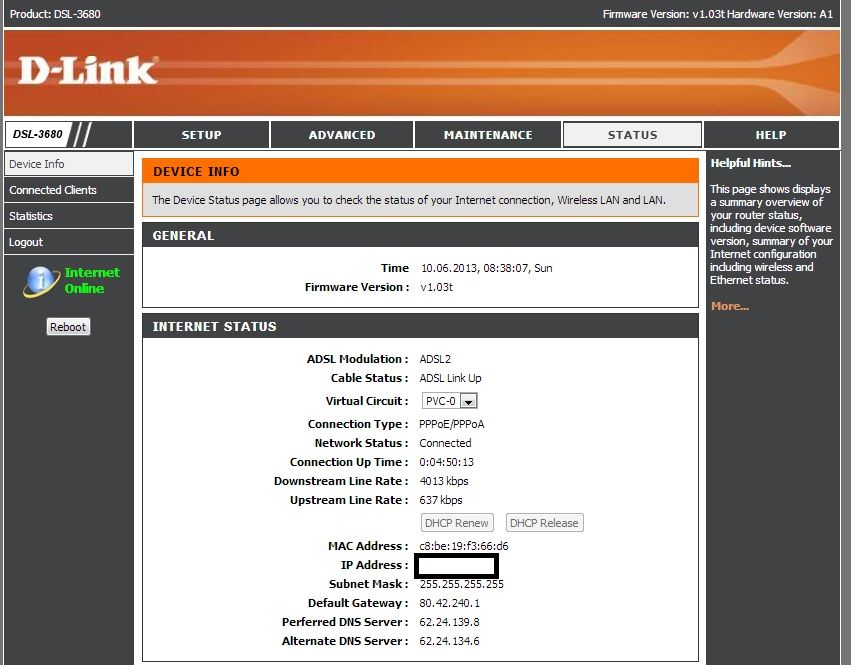Open Device Info in the sidebar
Image resolution: width=851 pixels, height=665 pixels.
pos(68,164)
